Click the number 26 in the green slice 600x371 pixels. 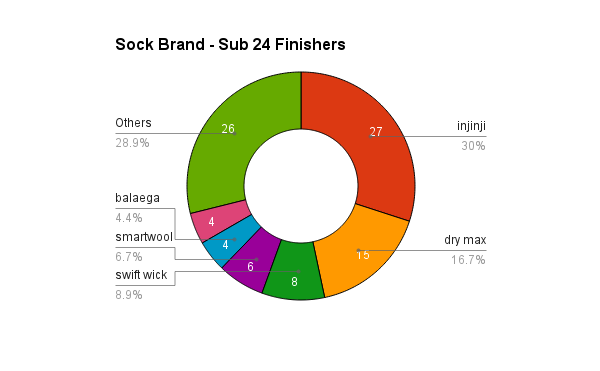[x=228, y=129]
